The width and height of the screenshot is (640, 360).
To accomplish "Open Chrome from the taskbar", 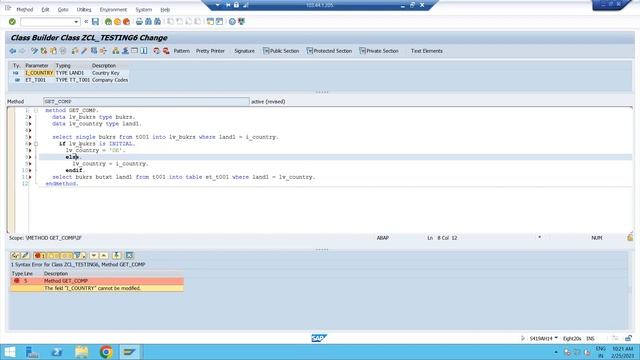I will click(x=106, y=352).
